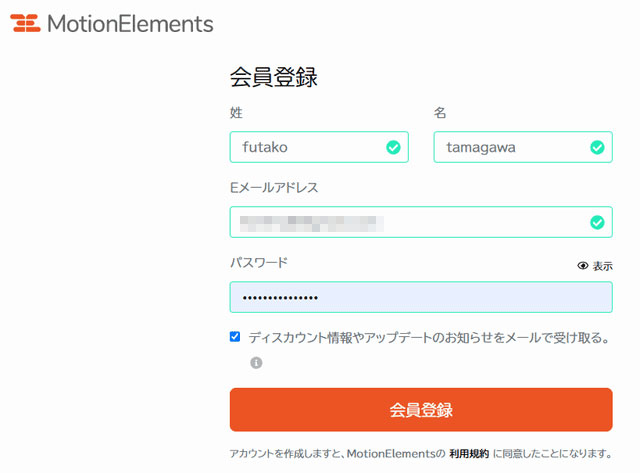Click the 会員登録 page heading

(273, 77)
